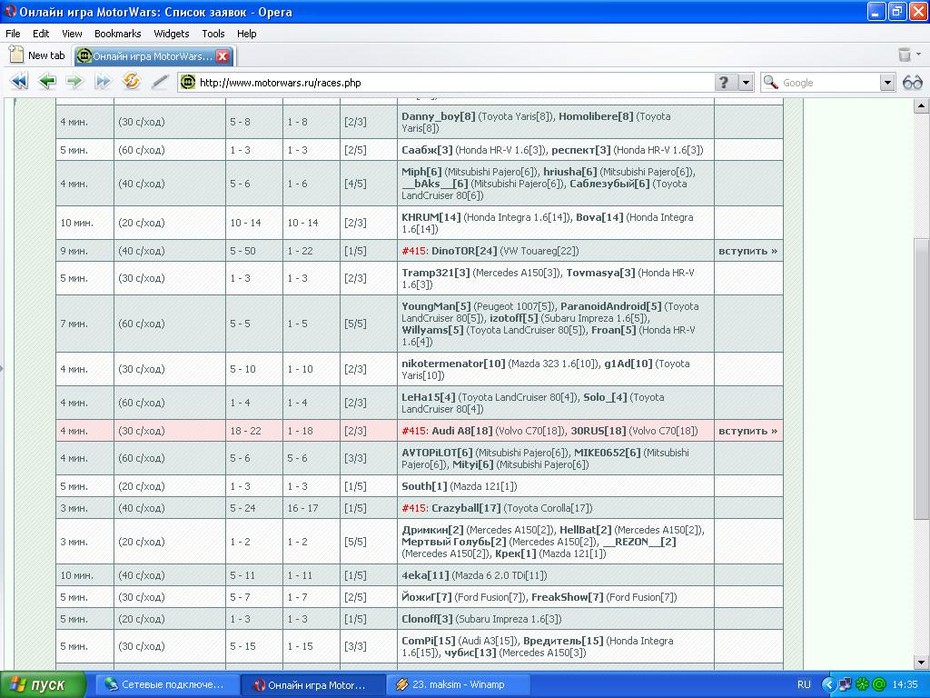Join the DinoTOR race via вступить
This screenshot has height=698, width=930.
point(748,251)
